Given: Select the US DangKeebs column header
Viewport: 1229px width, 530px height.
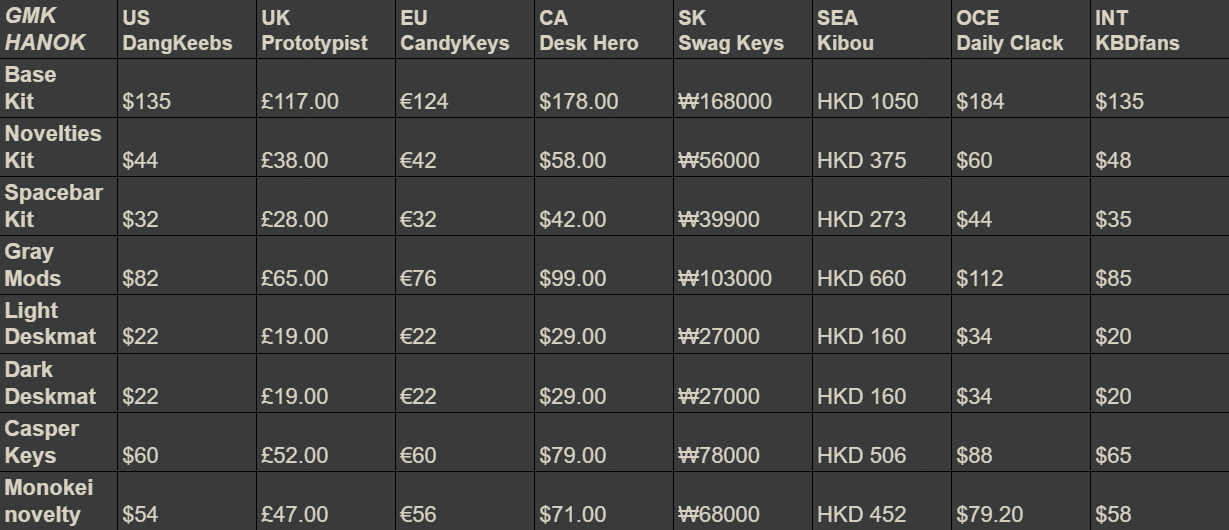Looking at the screenshot, I should 177,30.
